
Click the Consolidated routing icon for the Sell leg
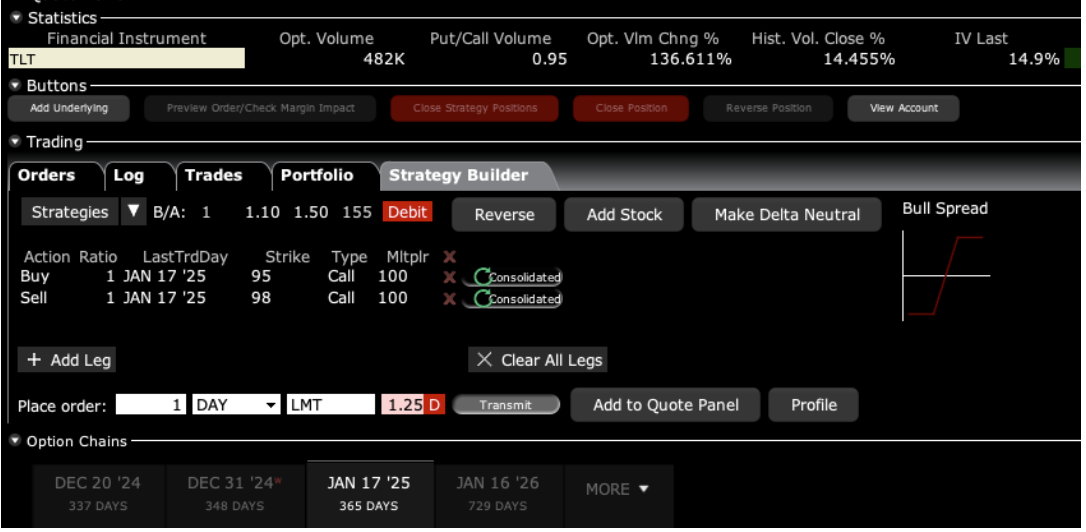pos(484,298)
